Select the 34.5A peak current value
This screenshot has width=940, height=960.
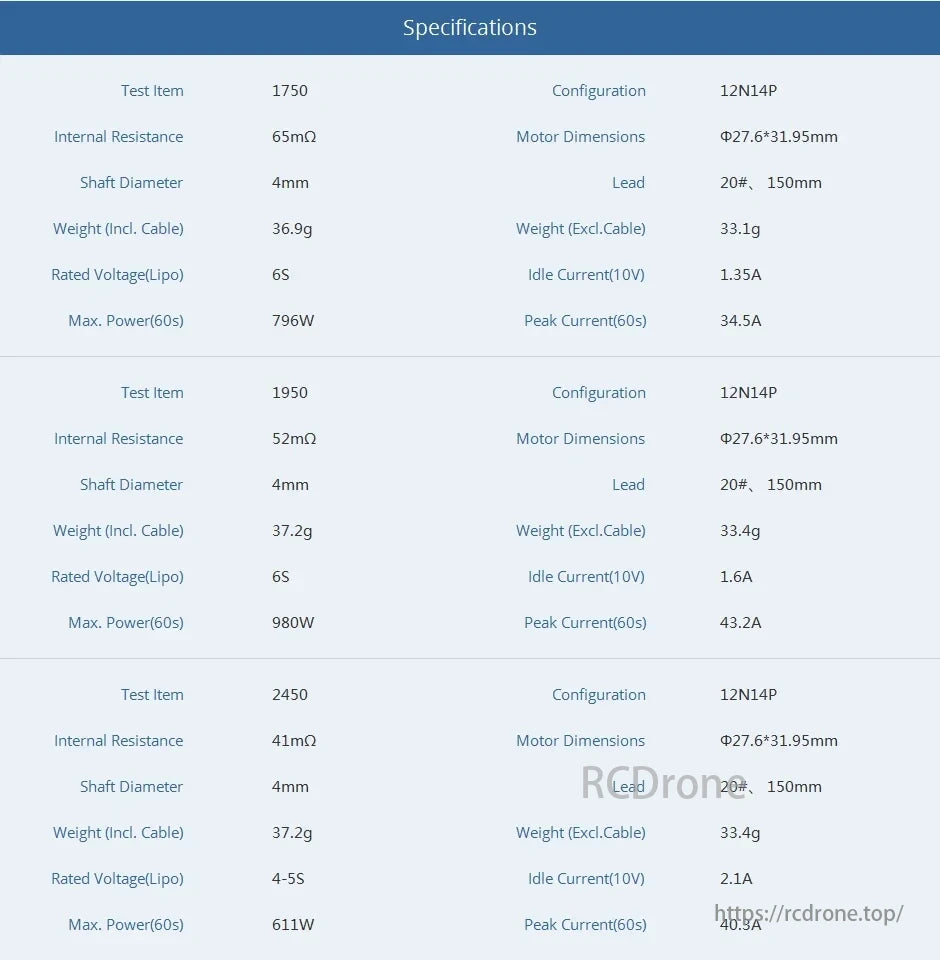click(x=741, y=321)
